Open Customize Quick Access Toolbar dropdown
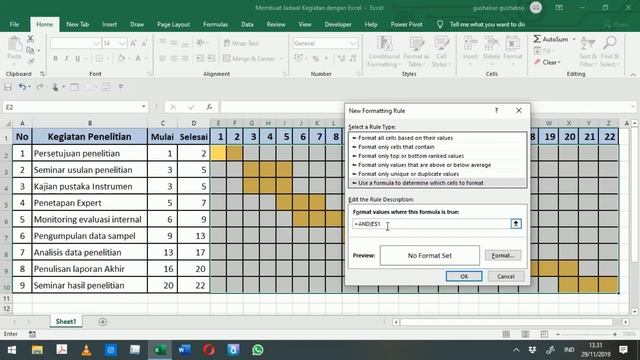 [x=120, y=87]
